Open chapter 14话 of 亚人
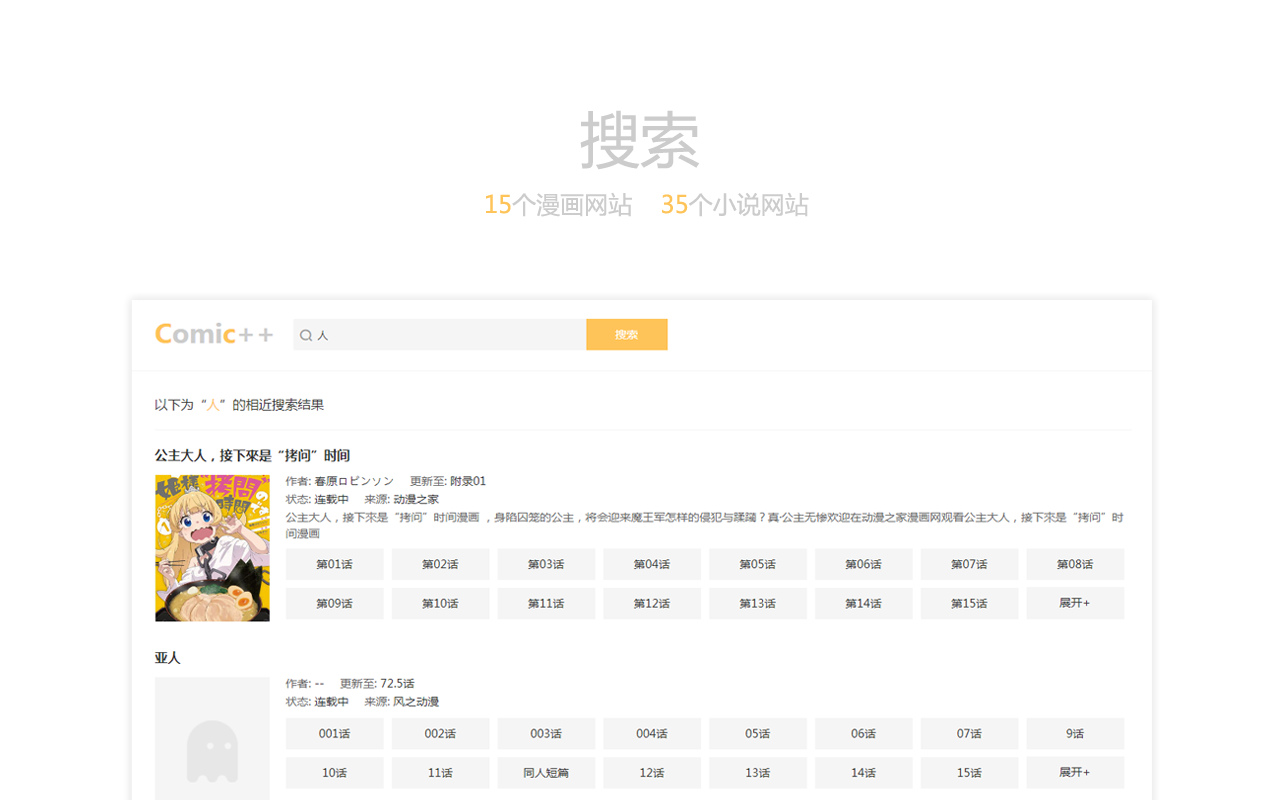Image resolution: width=1280 pixels, height=800 pixels. [863, 772]
